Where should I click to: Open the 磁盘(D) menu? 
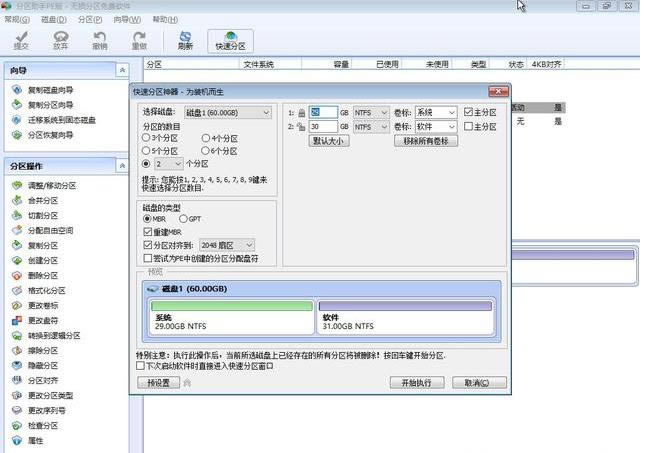pyautogui.click(x=54, y=19)
